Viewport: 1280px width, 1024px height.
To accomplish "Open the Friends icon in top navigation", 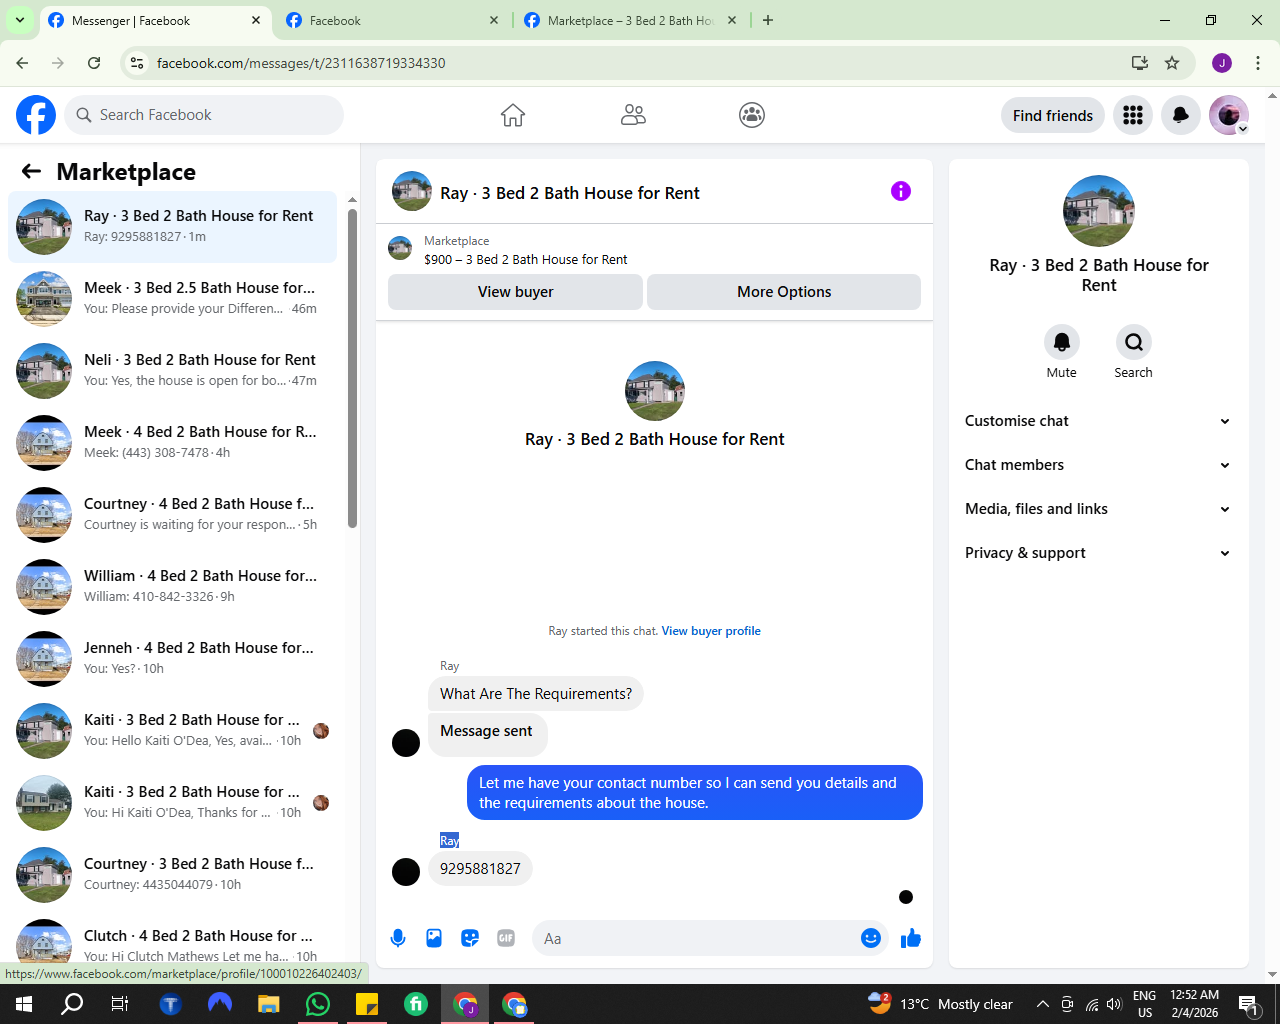I will point(633,115).
